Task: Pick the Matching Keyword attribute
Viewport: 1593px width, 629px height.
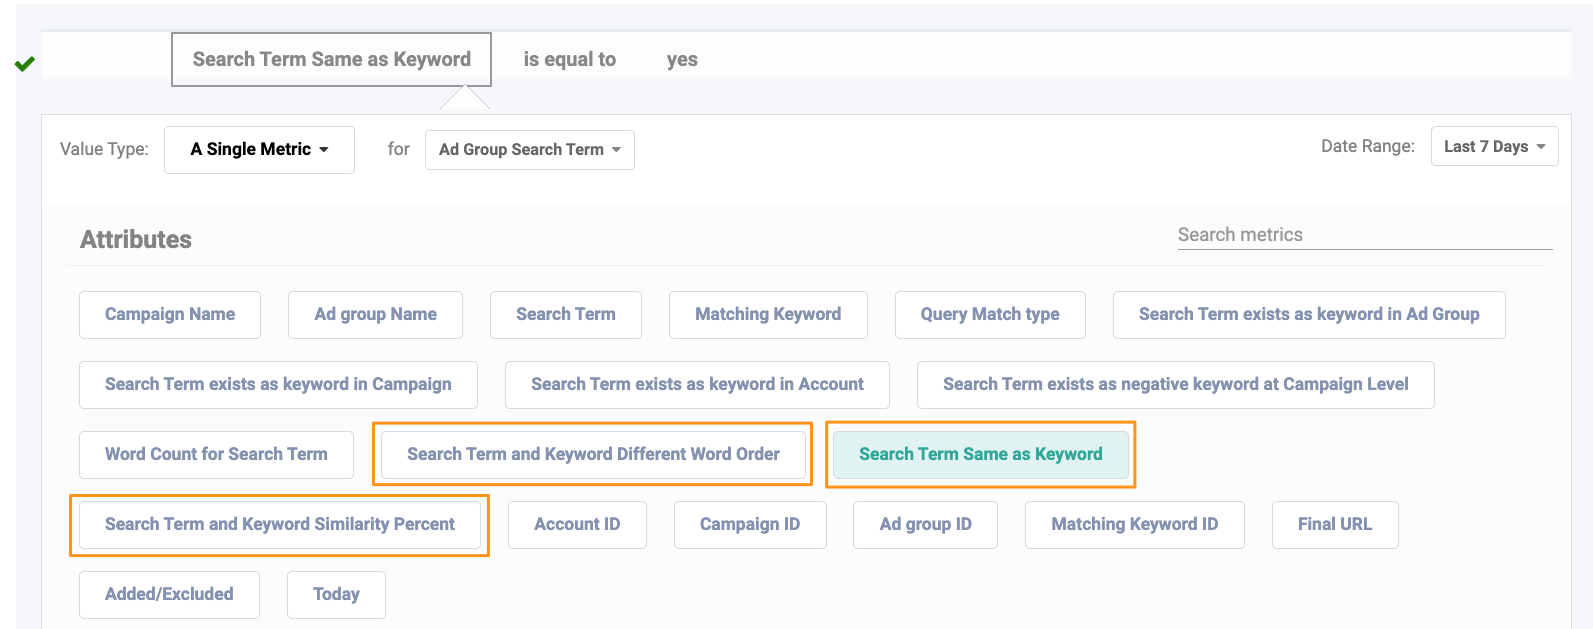Action: click(x=767, y=315)
